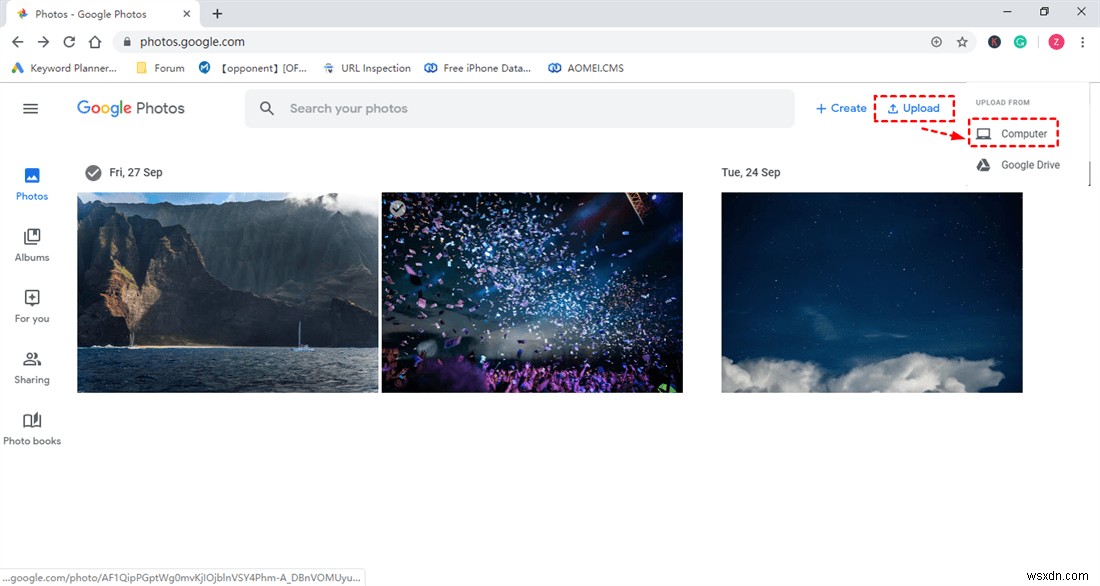The width and height of the screenshot is (1100, 586).
Task: Open Chrome three-dot menu
Action: pyautogui.click(x=1082, y=42)
